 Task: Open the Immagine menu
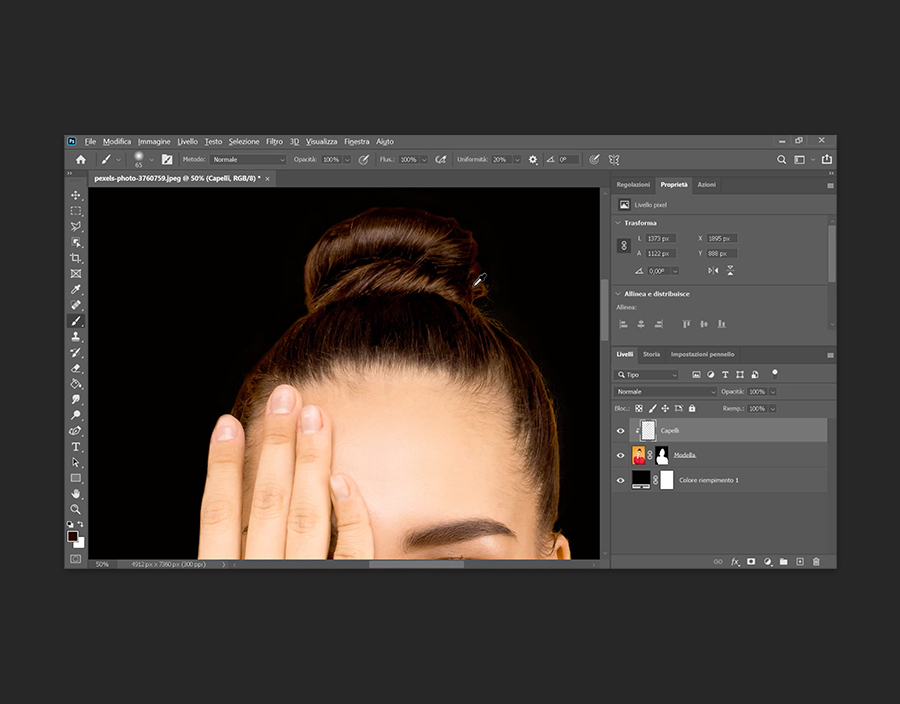pos(154,142)
